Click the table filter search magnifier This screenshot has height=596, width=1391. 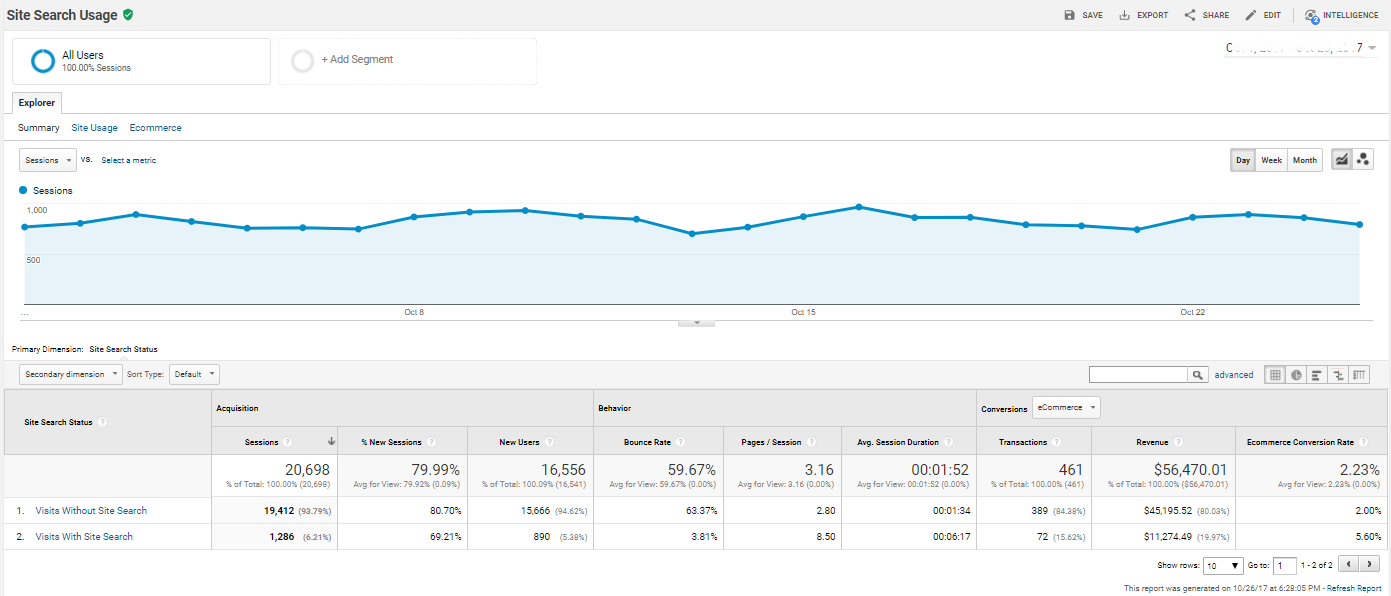[x=1198, y=373]
